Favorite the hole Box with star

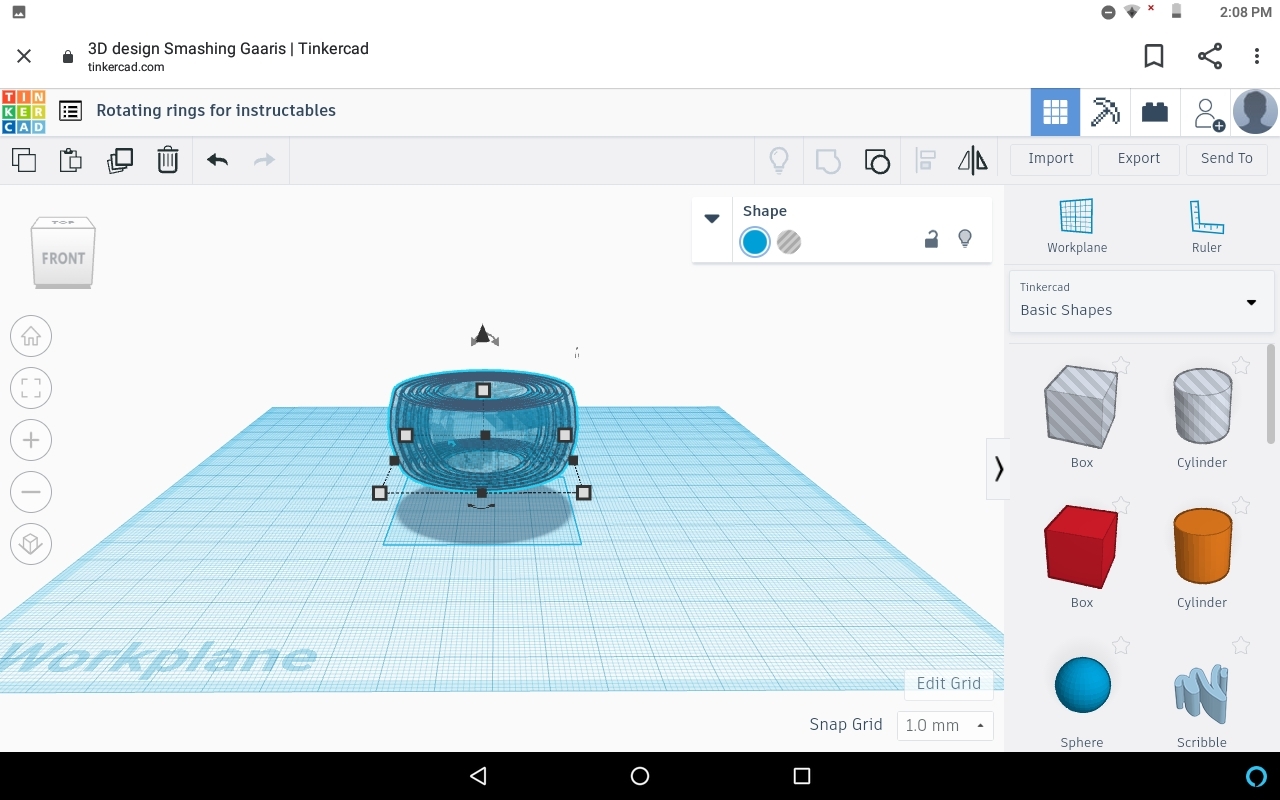pyautogui.click(x=1121, y=365)
